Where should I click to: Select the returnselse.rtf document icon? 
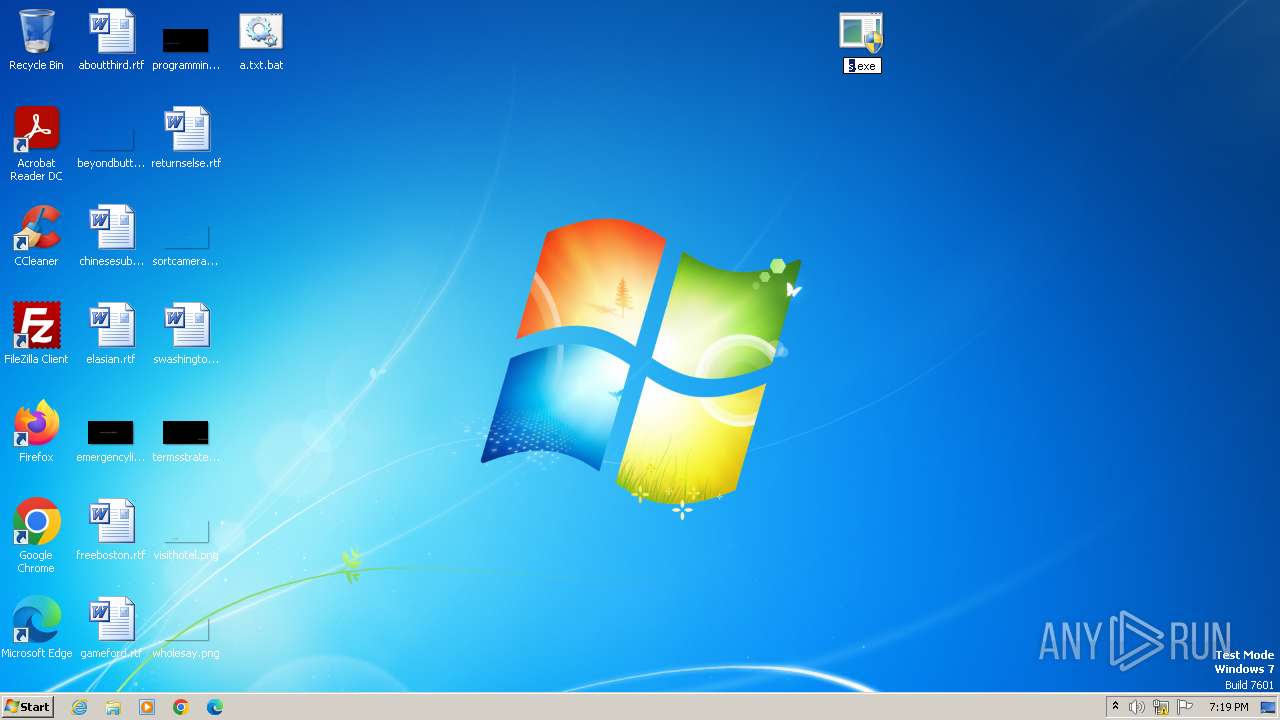click(186, 130)
